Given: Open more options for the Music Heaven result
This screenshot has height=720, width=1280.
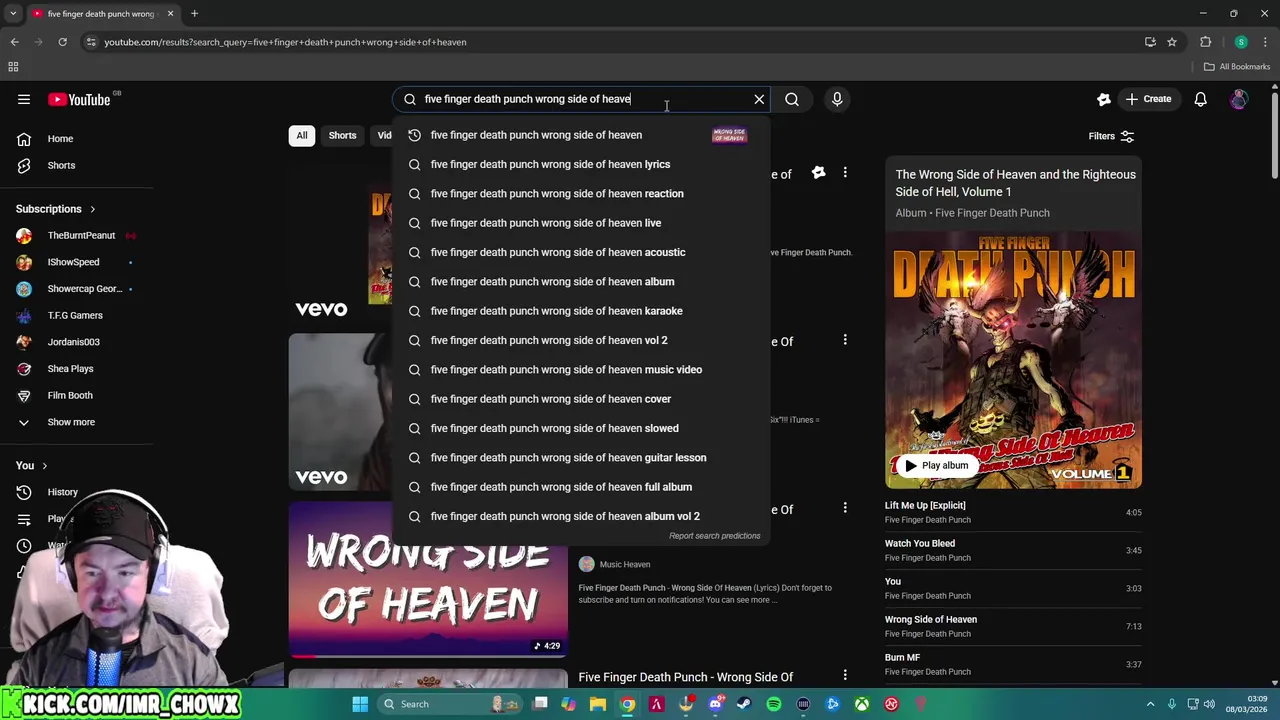Looking at the screenshot, I should 845,508.
